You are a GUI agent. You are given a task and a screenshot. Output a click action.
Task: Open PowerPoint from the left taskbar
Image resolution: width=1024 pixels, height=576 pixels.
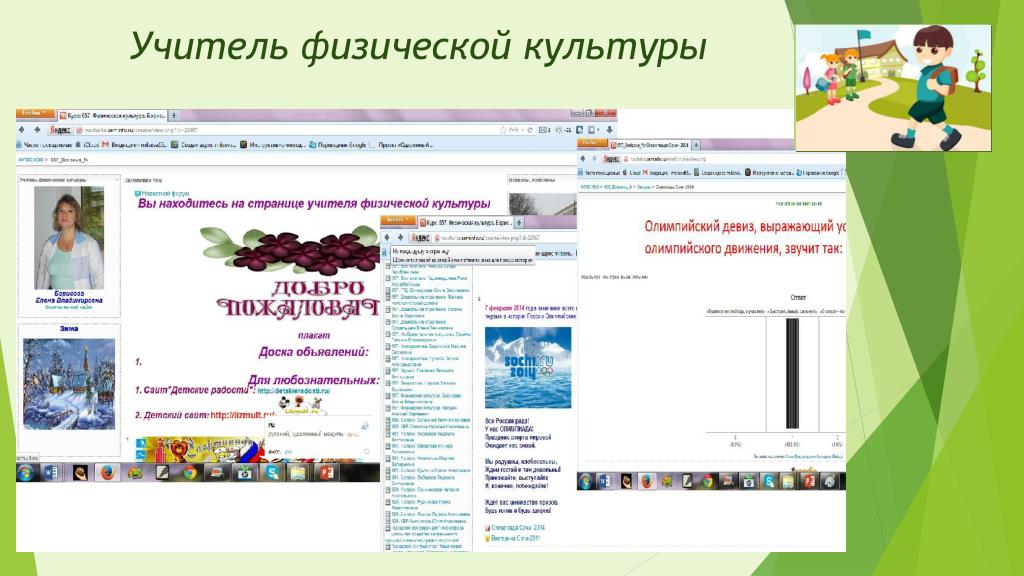coord(327,472)
